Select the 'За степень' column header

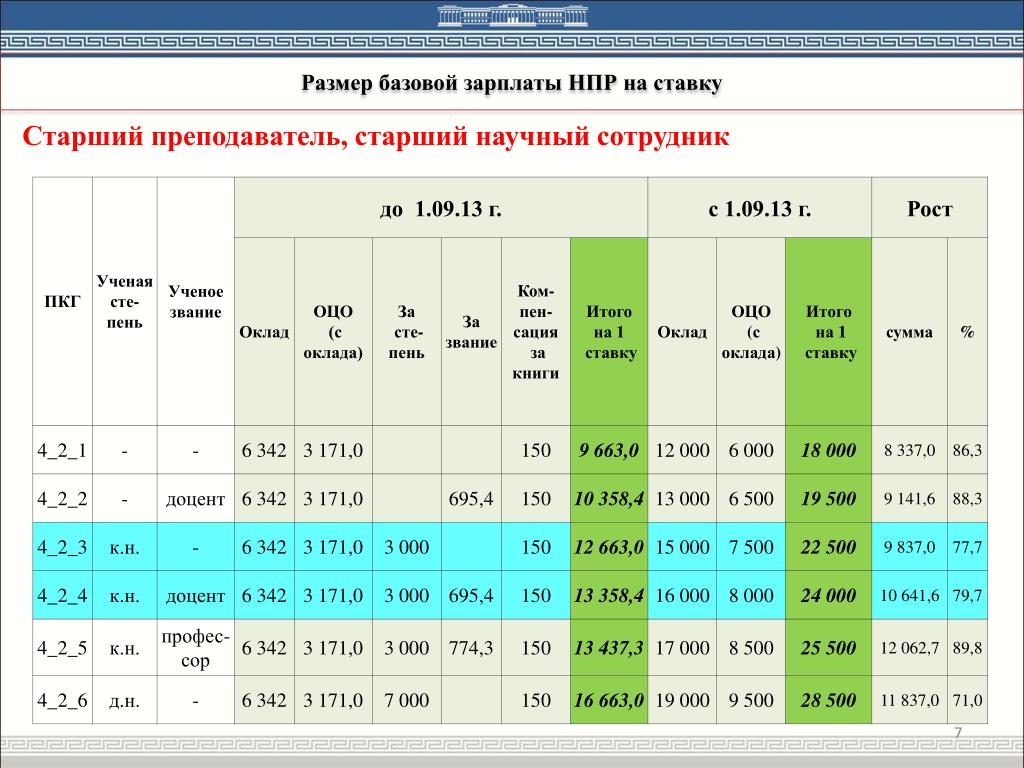pyautogui.click(x=407, y=332)
